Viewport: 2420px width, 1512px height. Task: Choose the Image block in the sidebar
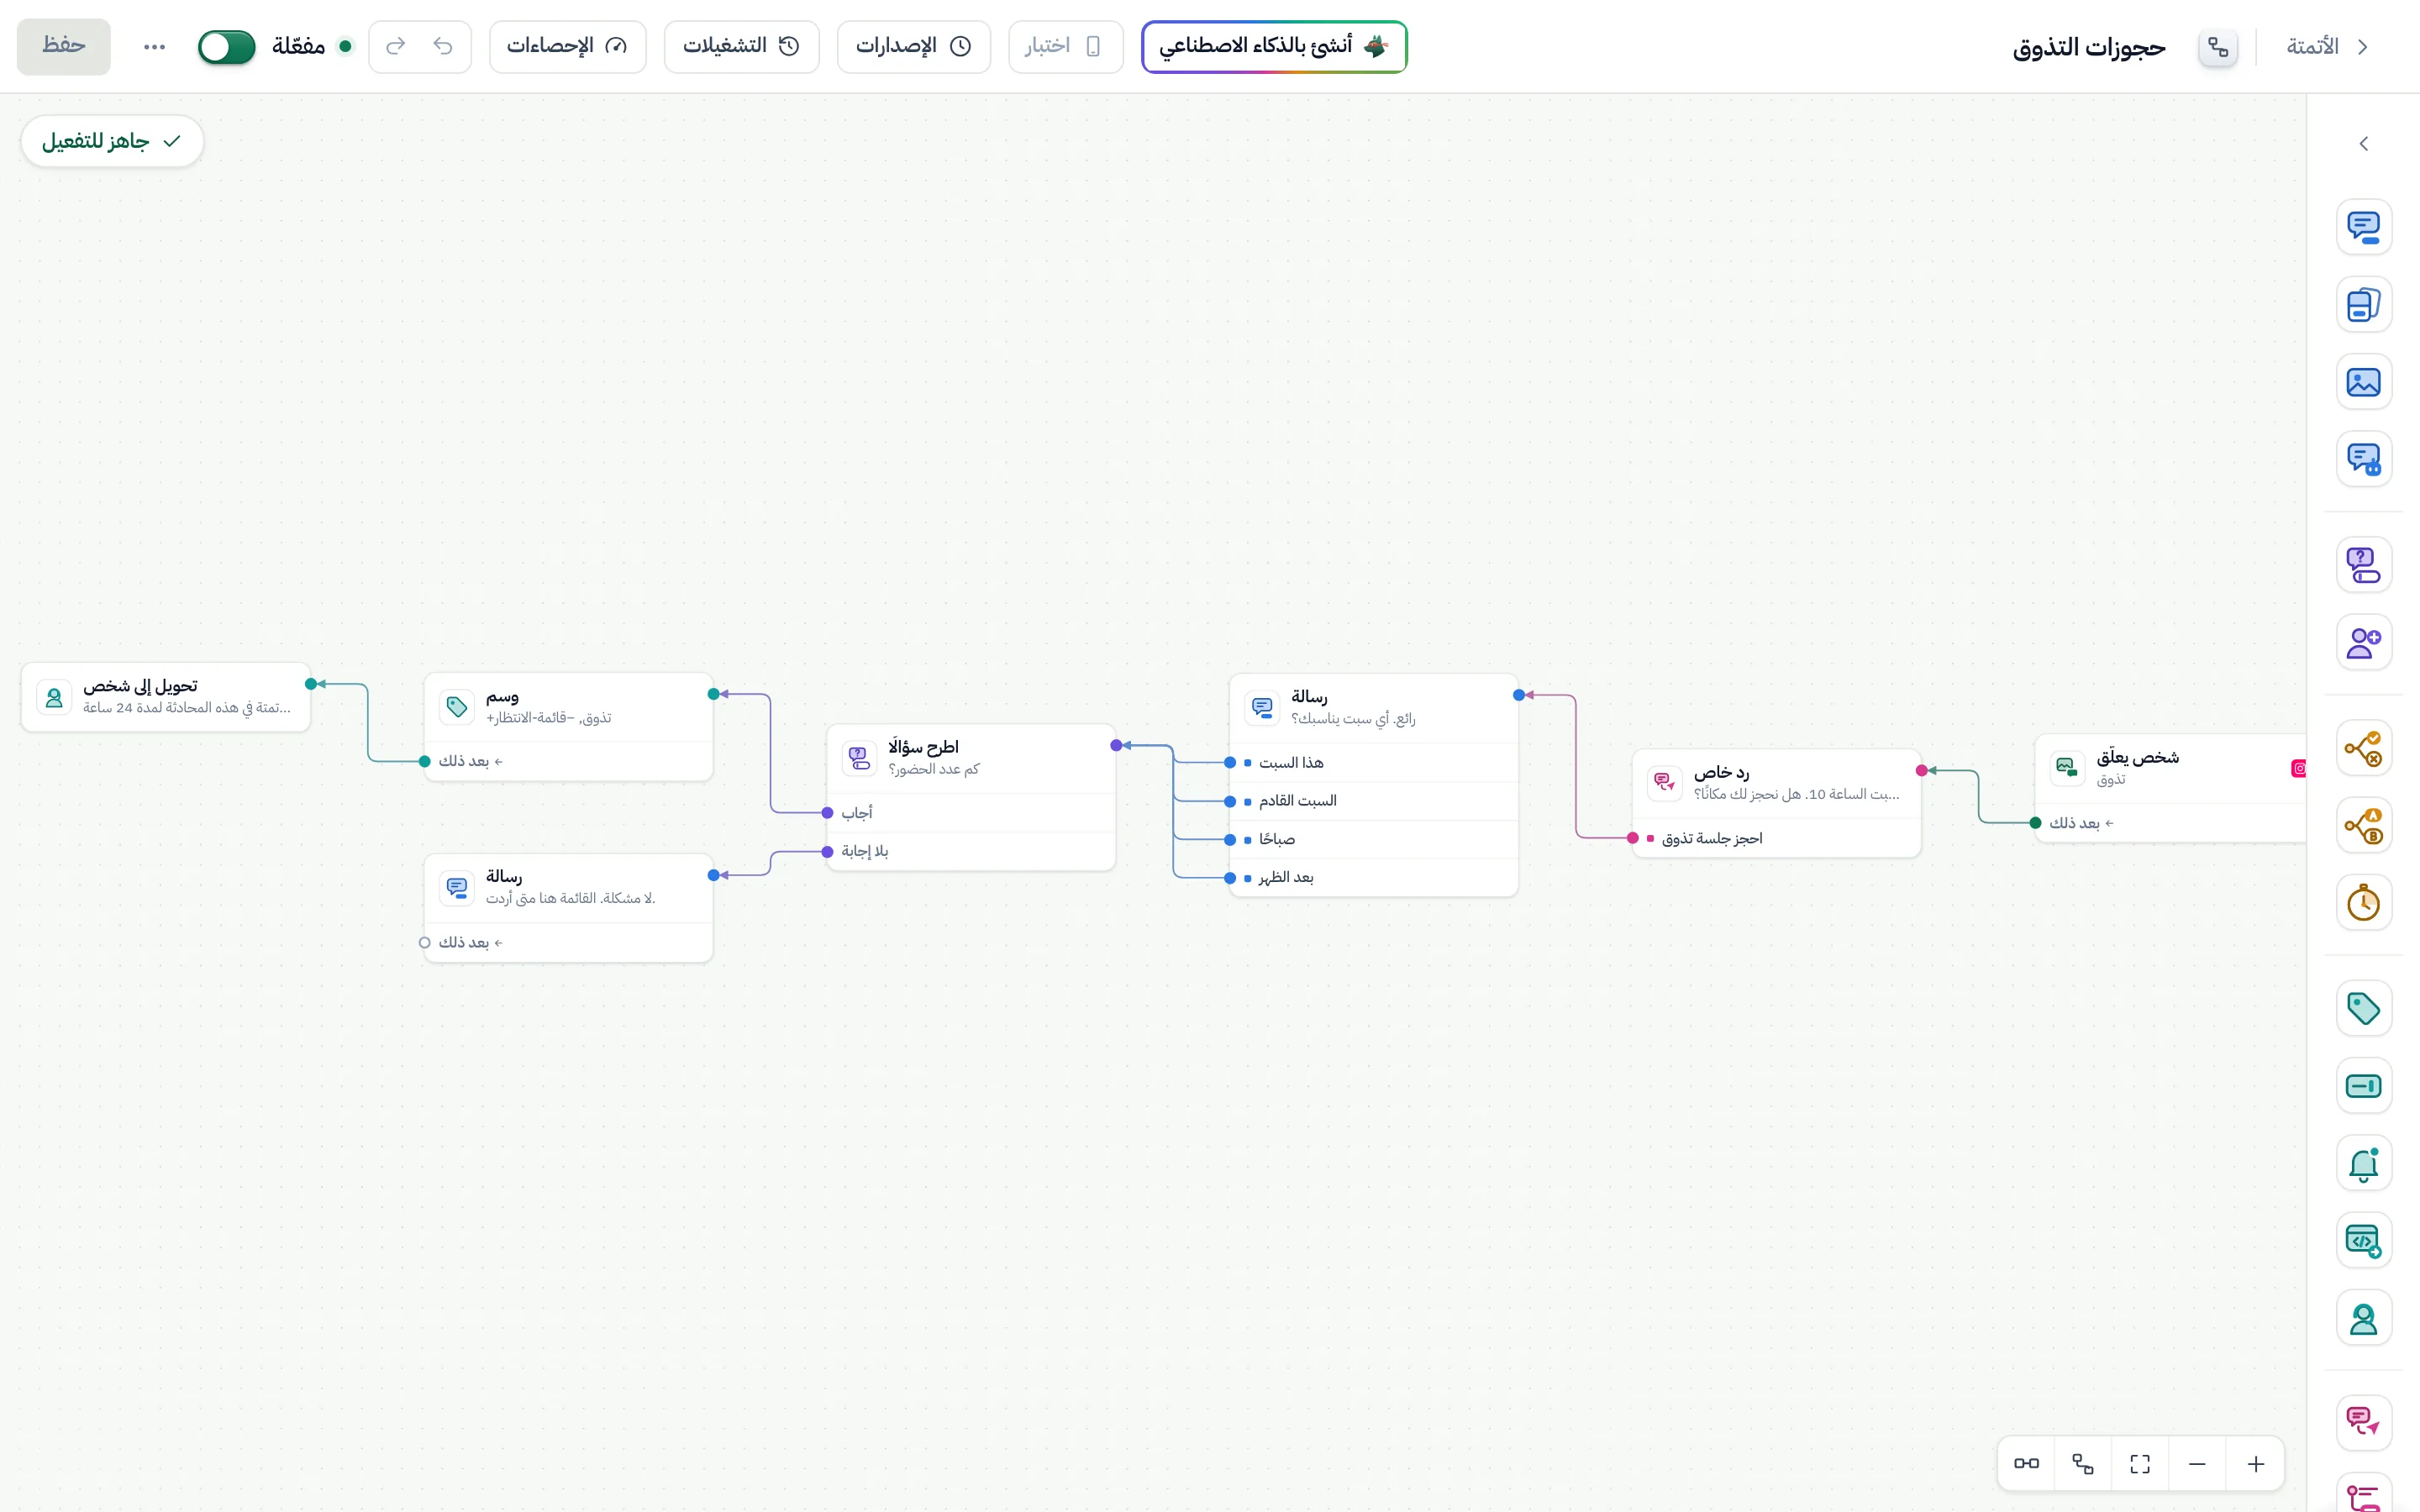[x=2363, y=382]
